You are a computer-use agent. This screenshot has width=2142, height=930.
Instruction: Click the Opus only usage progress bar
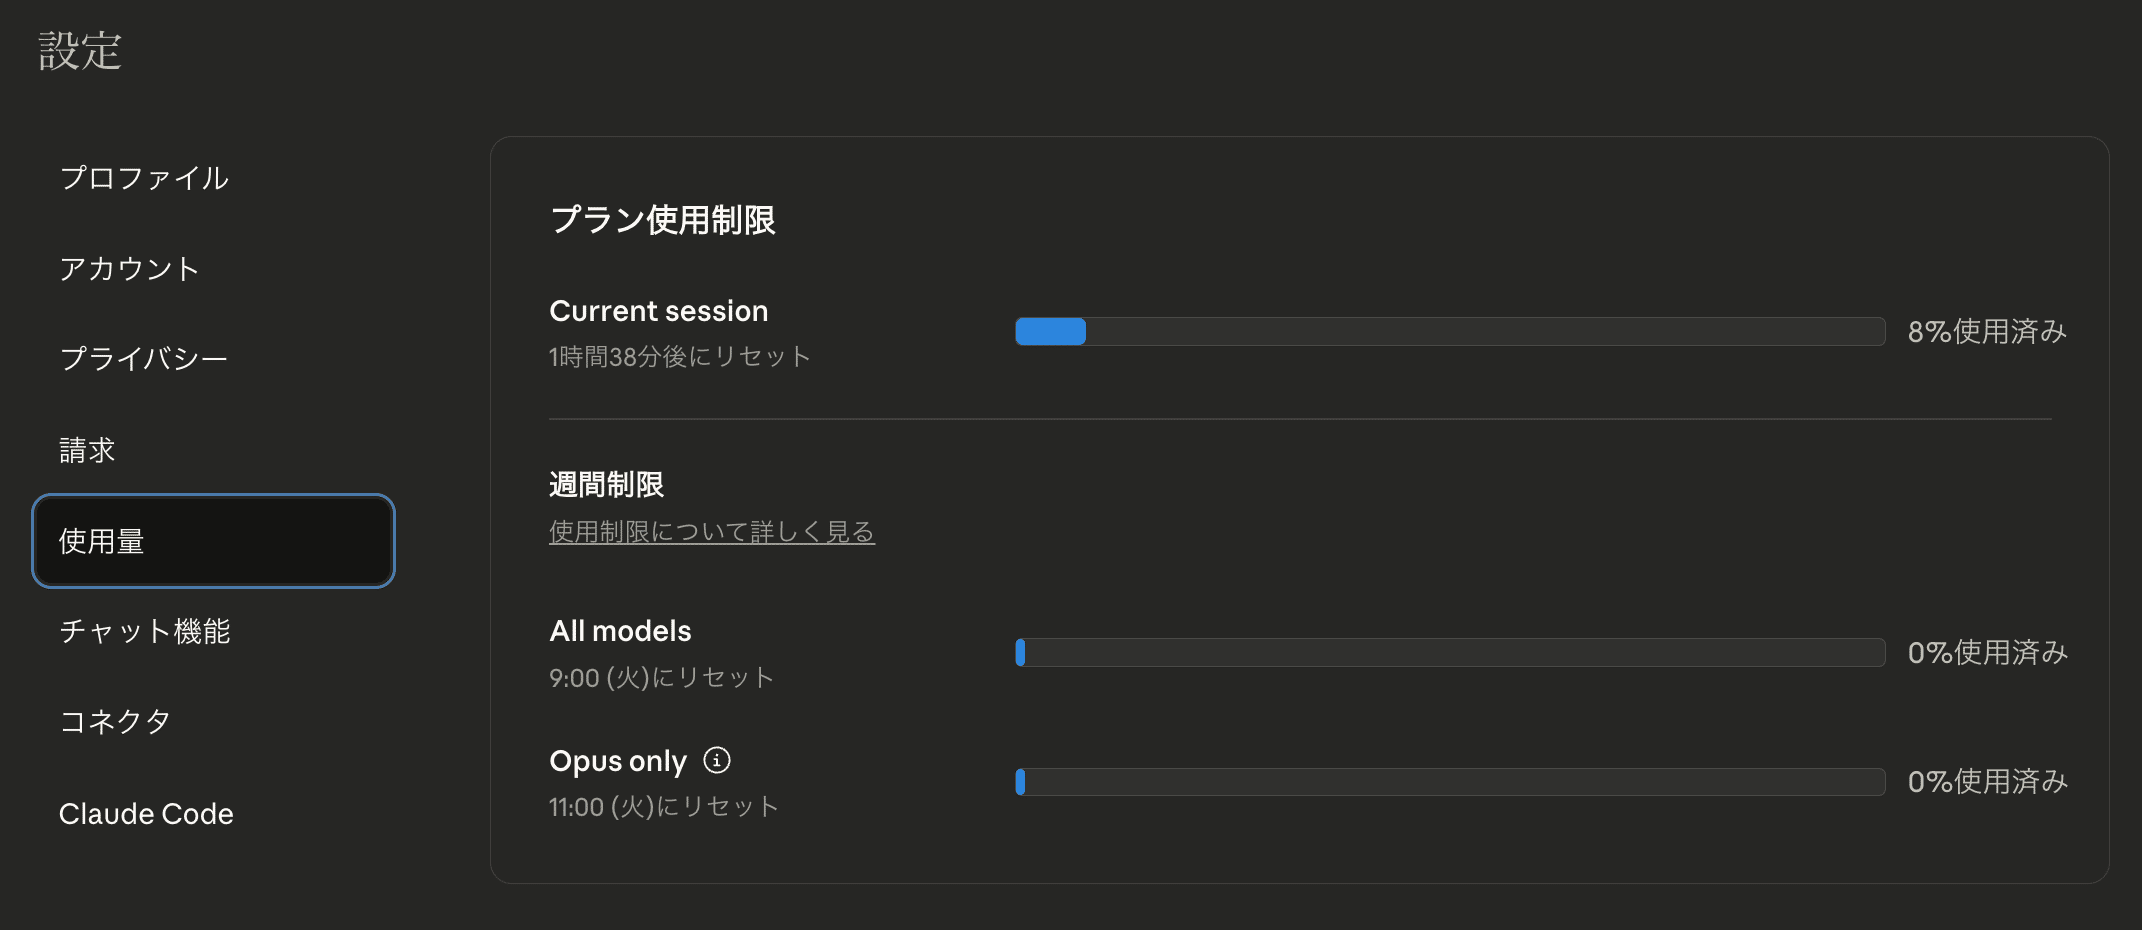(1450, 782)
